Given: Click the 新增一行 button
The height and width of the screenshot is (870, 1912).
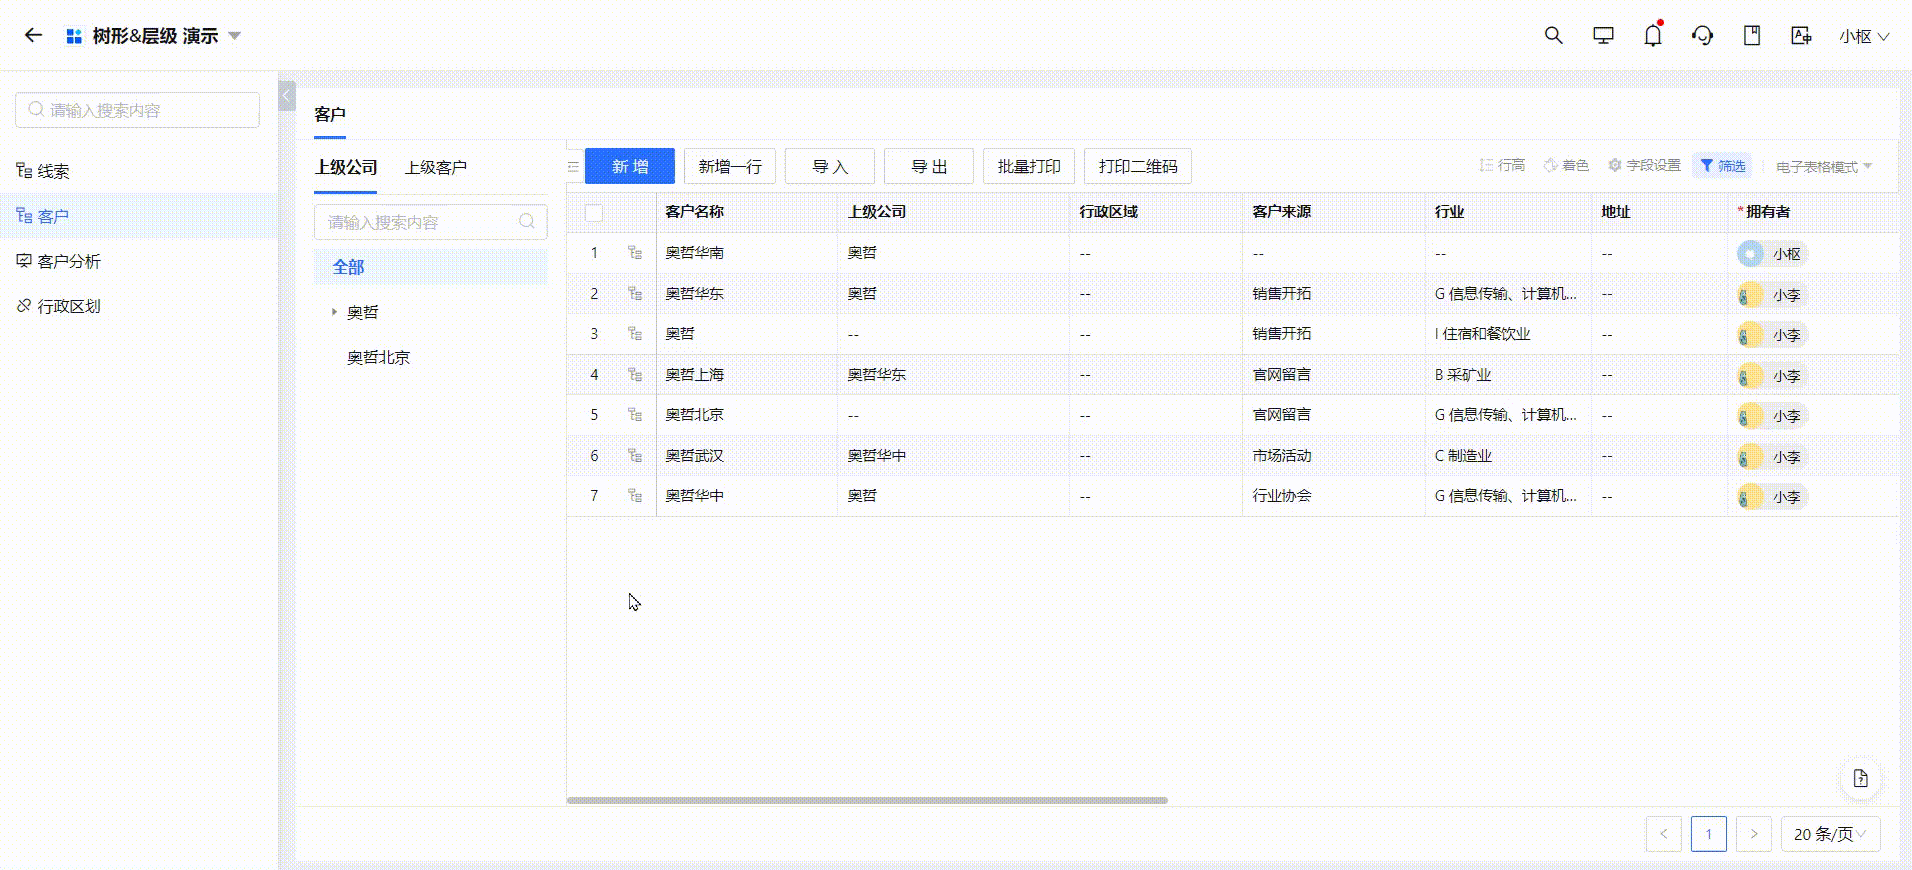Looking at the screenshot, I should tap(730, 166).
